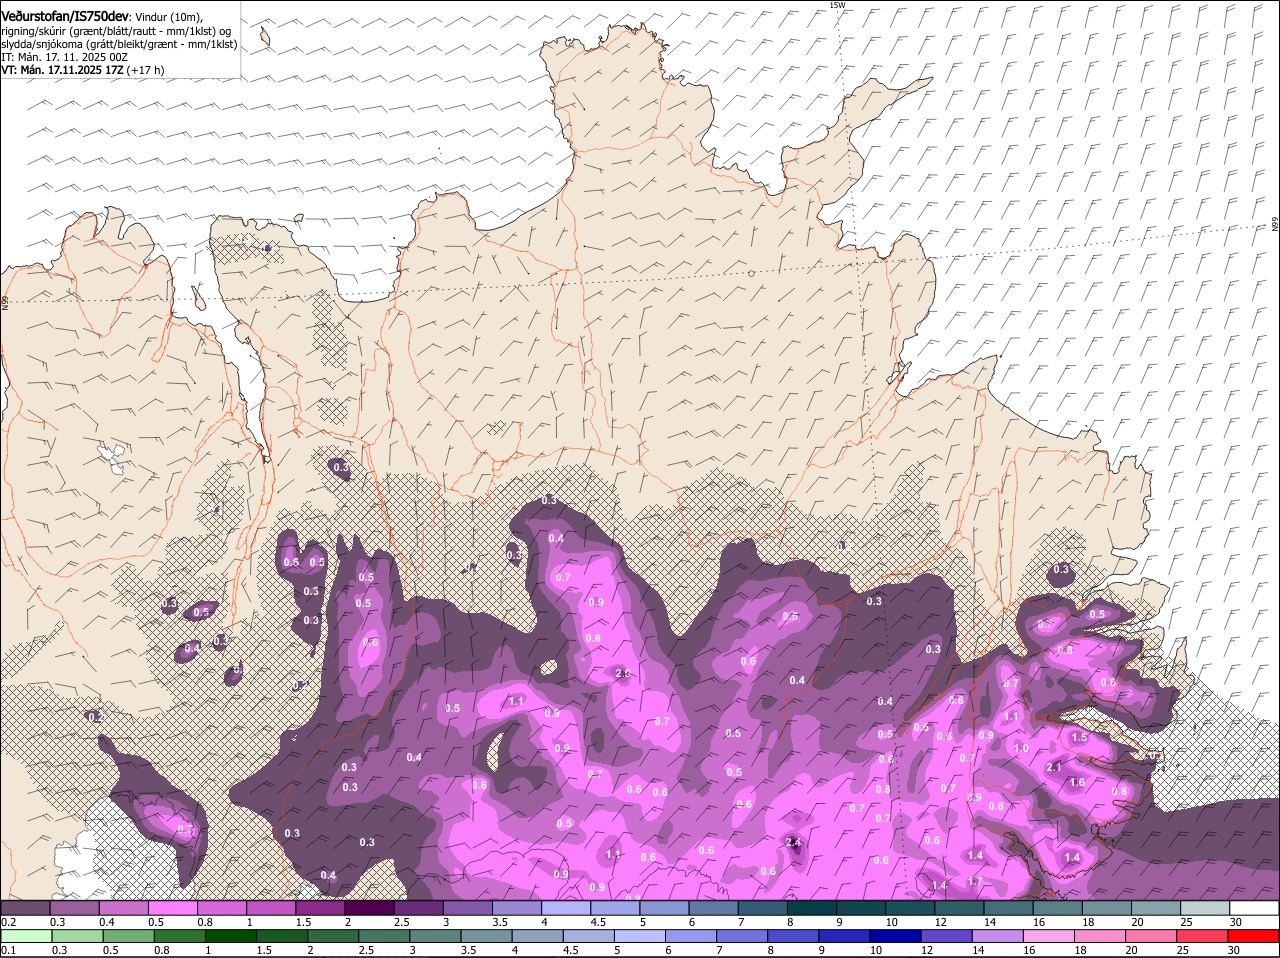This screenshot has height=958, width=1280.
Task: Click the palest green swatch labeled 0.1
Action: pyautogui.click(x=26, y=936)
